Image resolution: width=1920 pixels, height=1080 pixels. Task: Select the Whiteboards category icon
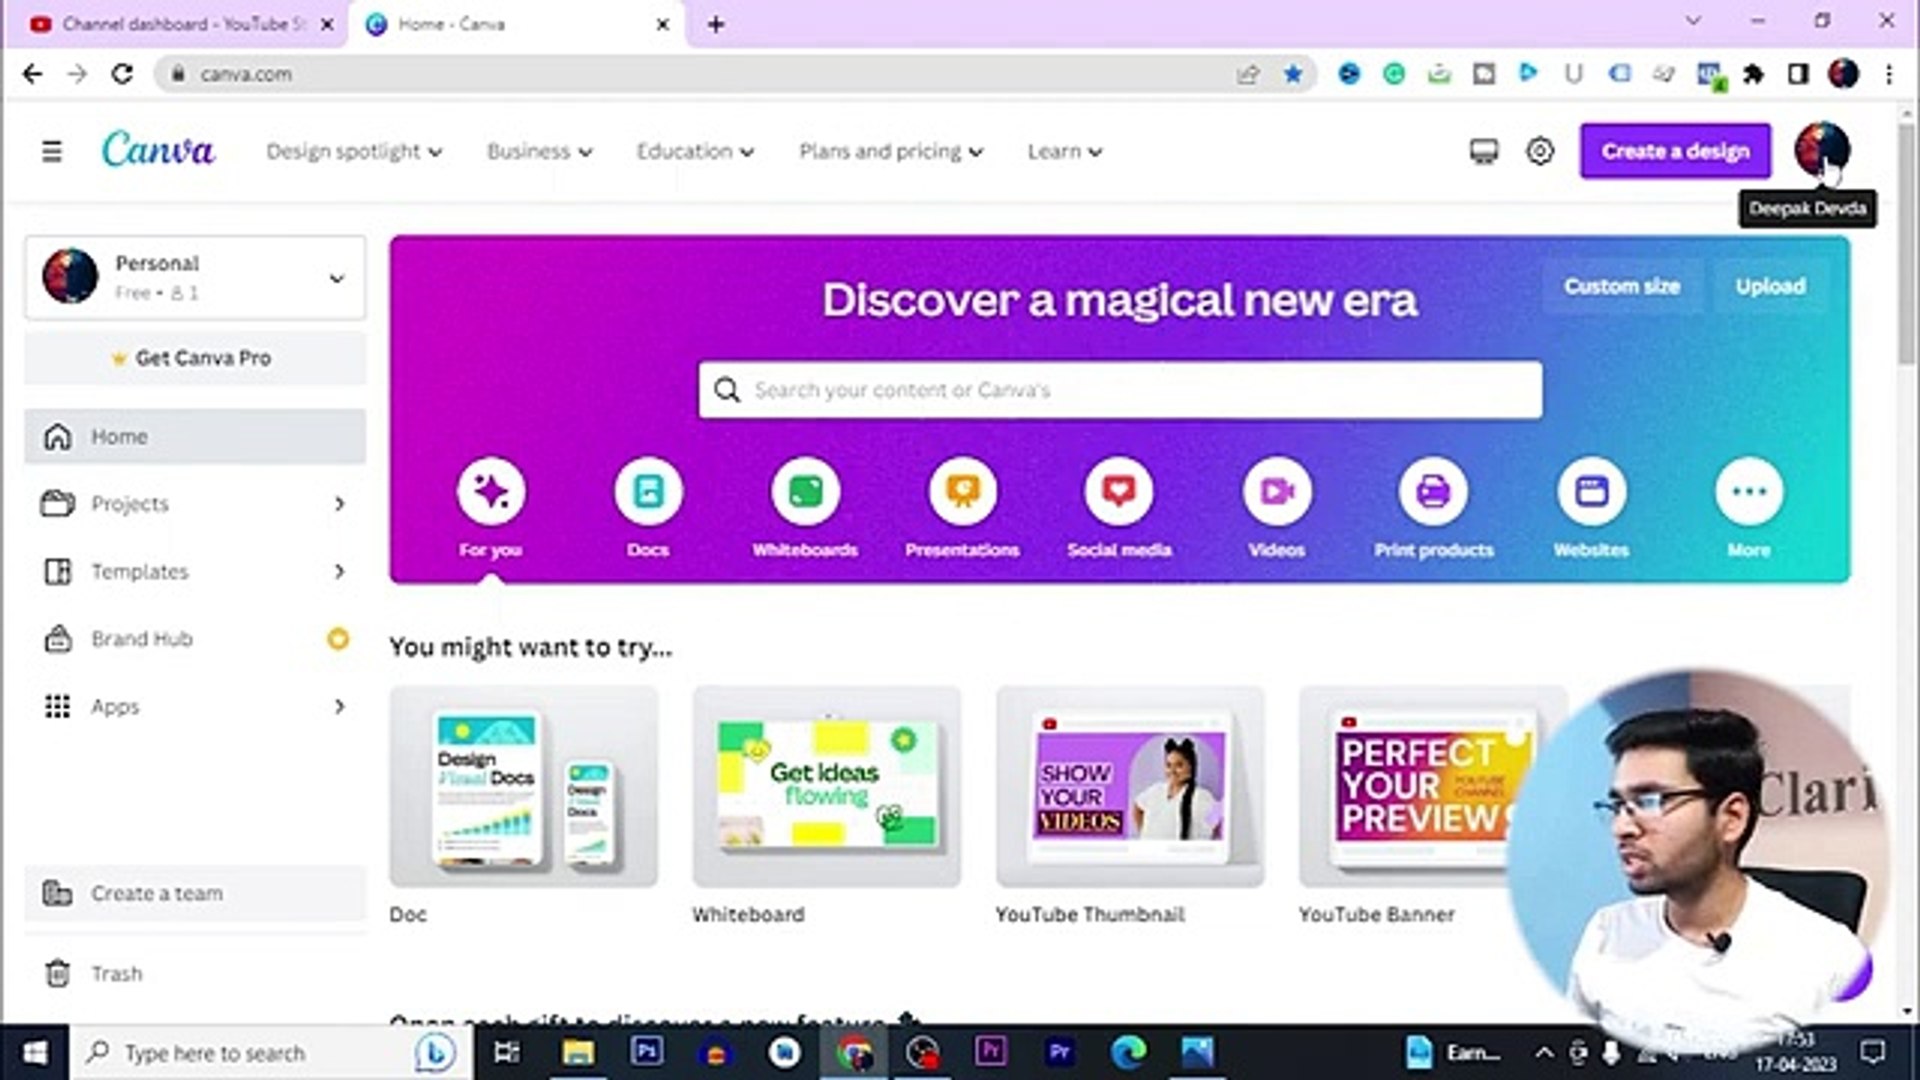click(805, 491)
